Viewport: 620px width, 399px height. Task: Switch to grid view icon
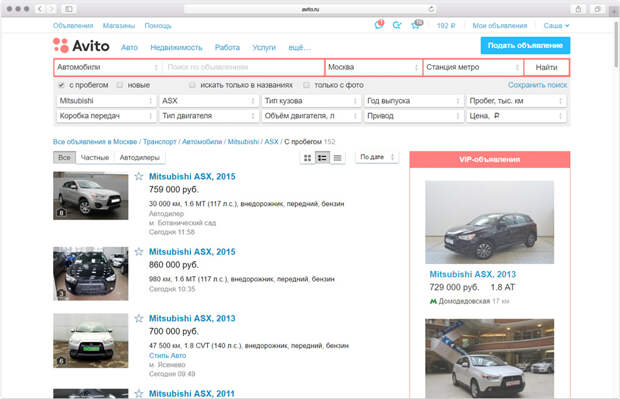308,158
